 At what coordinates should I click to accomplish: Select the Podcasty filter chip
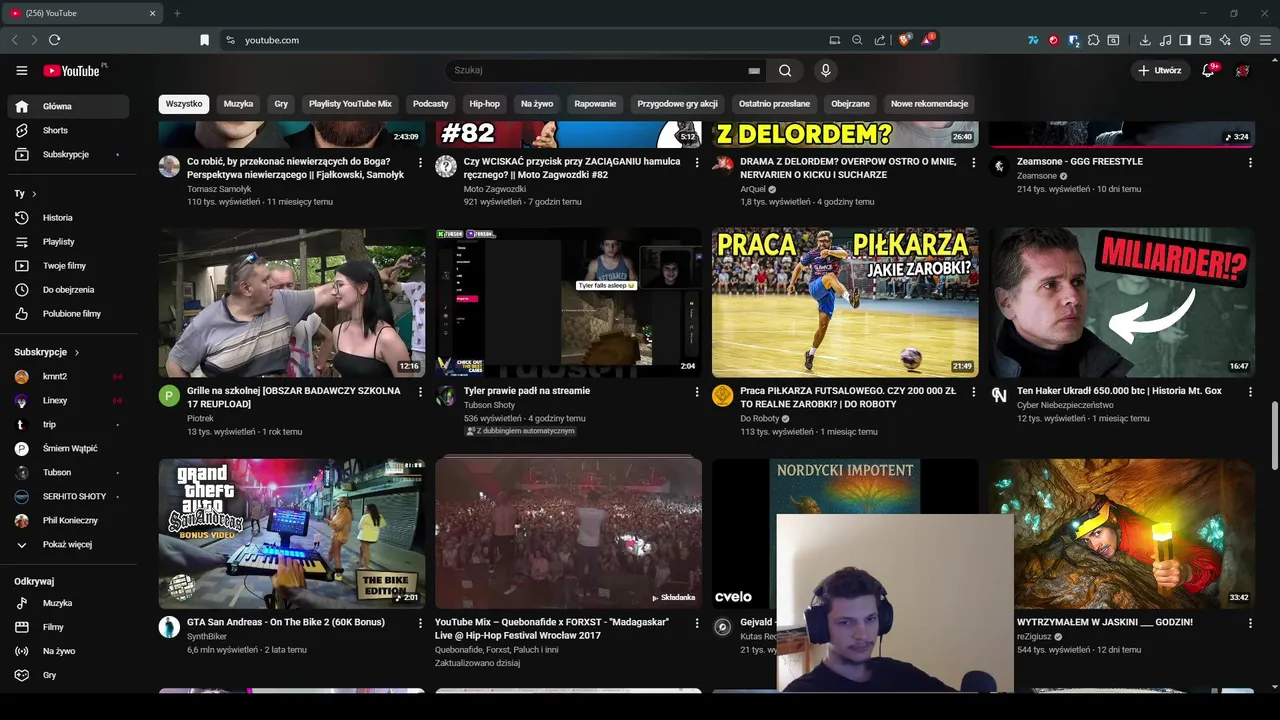[431, 104]
